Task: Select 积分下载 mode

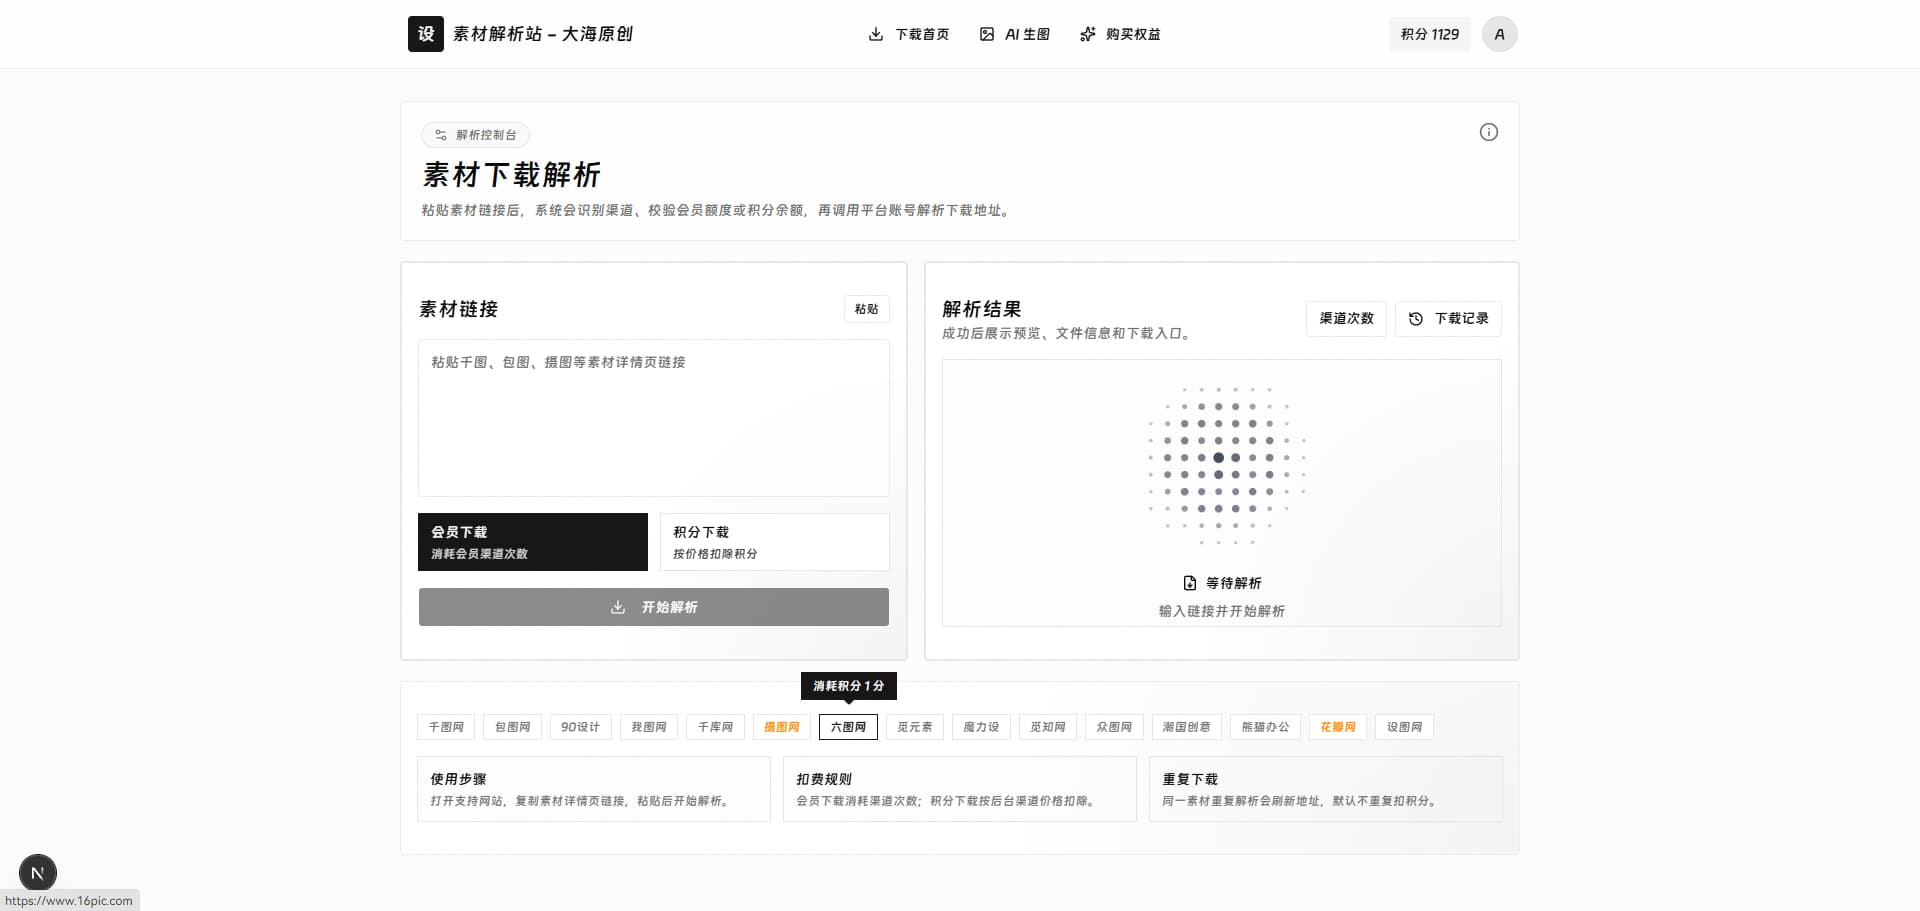Action: (x=774, y=542)
